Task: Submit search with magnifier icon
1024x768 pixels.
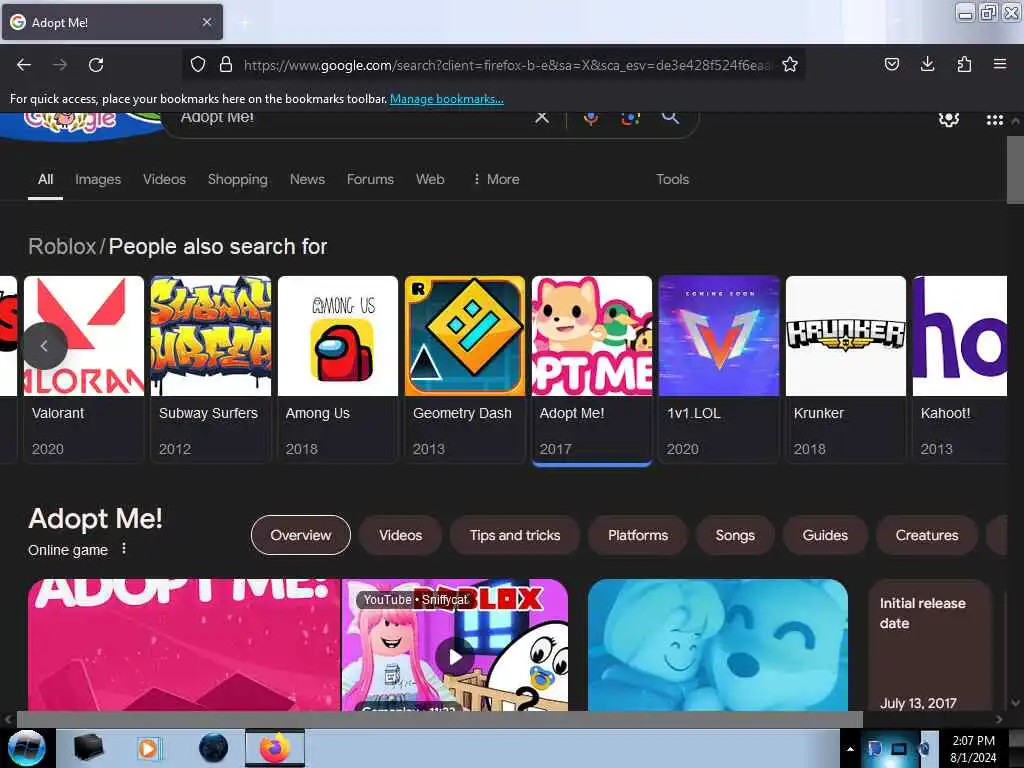Action: (670, 118)
